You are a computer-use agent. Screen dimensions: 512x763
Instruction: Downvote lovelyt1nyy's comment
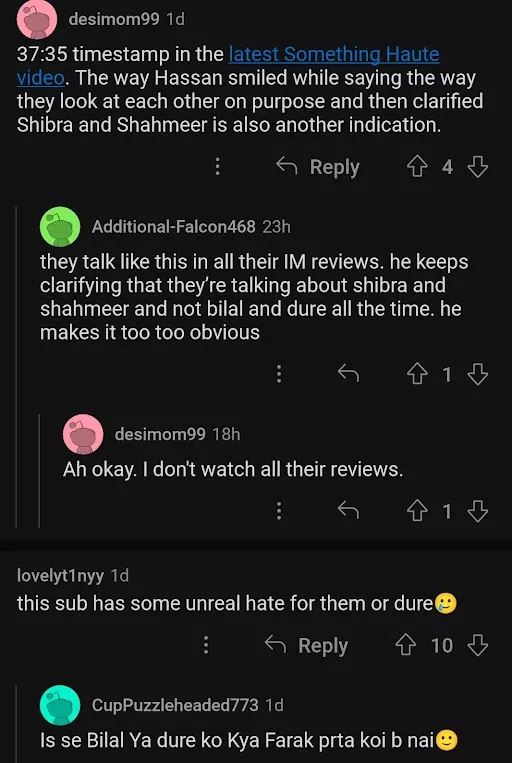click(x=477, y=646)
